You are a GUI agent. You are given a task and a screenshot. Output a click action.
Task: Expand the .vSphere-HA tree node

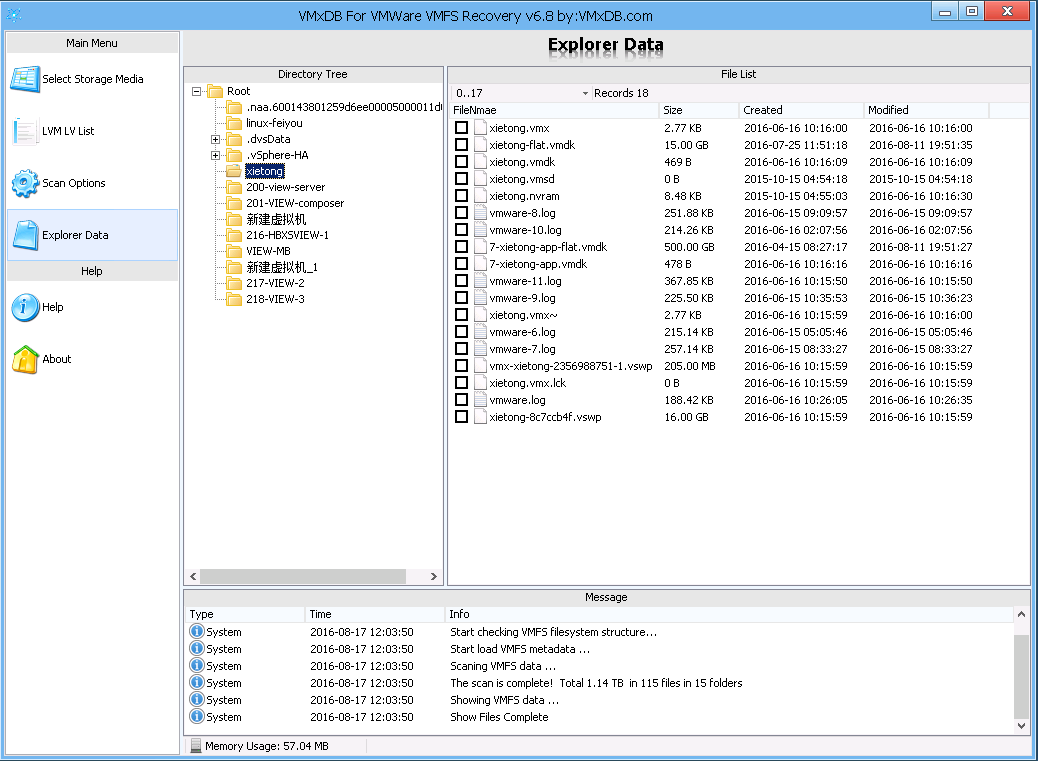pyautogui.click(x=215, y=156)
